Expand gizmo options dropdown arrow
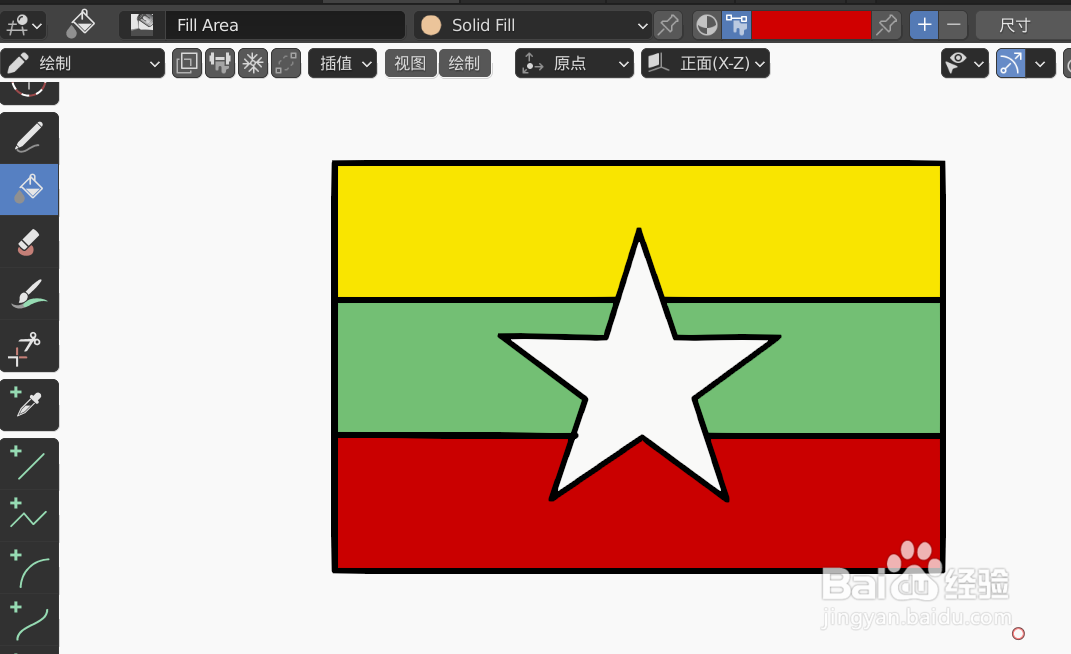The image size is (1071, 654). 1040,64
